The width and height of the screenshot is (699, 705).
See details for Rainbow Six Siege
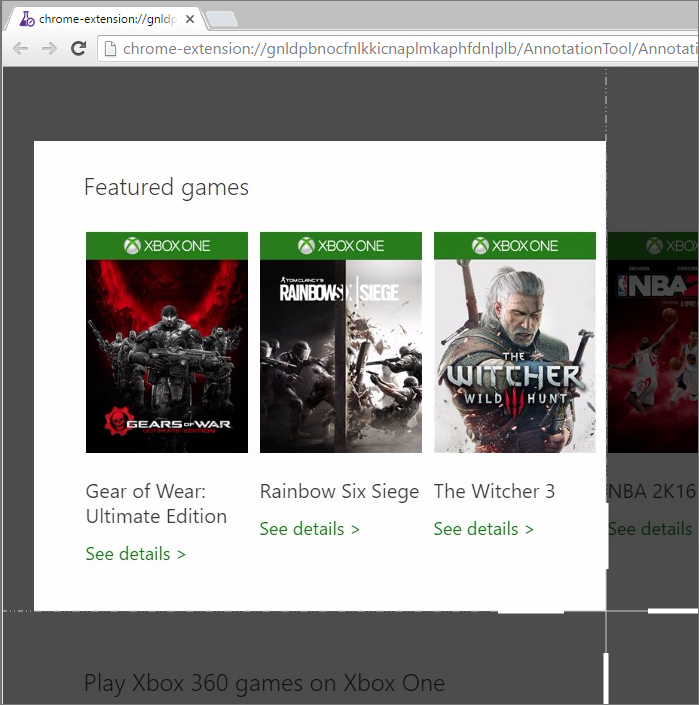(x=309, y=529)
